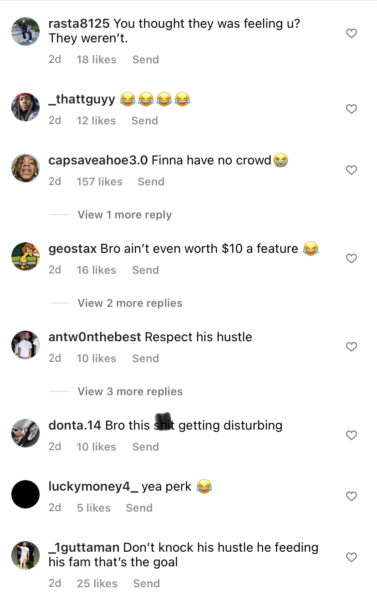This screenshot has width=377, height=600.
Task: Tap the heart on _thattguyy's comment
Action: (351, 109)
